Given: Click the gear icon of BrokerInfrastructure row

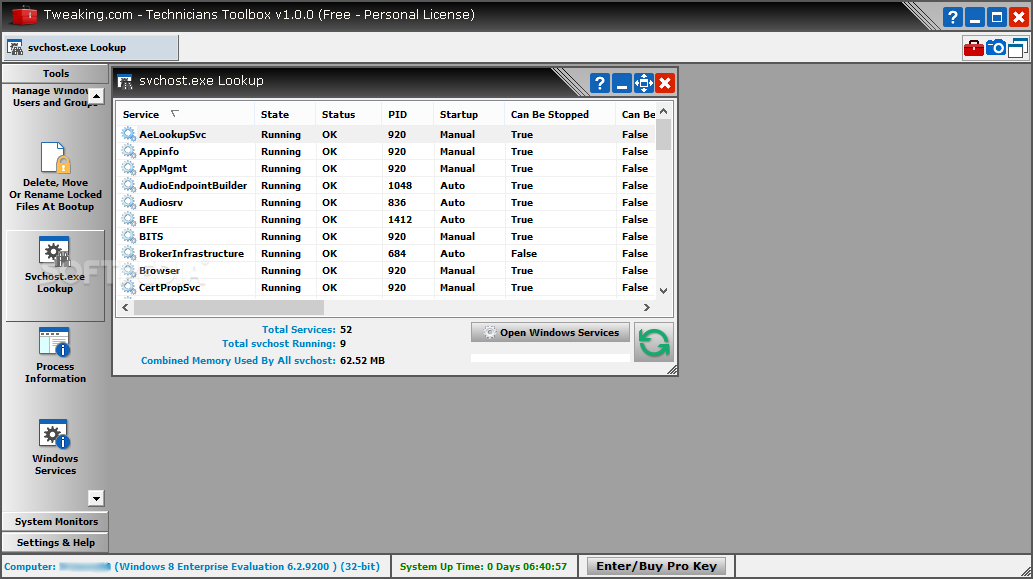Looking at the screenshot, I should click(x=129, y=254).
